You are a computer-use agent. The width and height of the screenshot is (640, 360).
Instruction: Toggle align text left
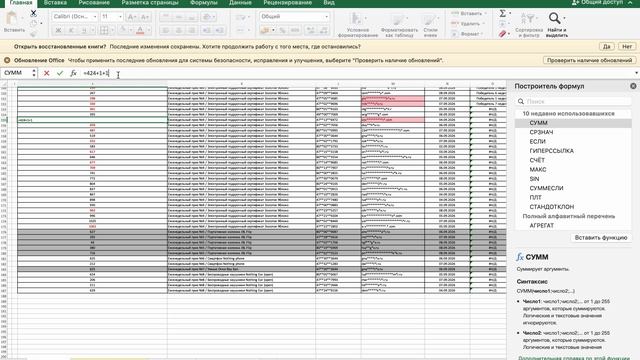(x=166, y=30)
